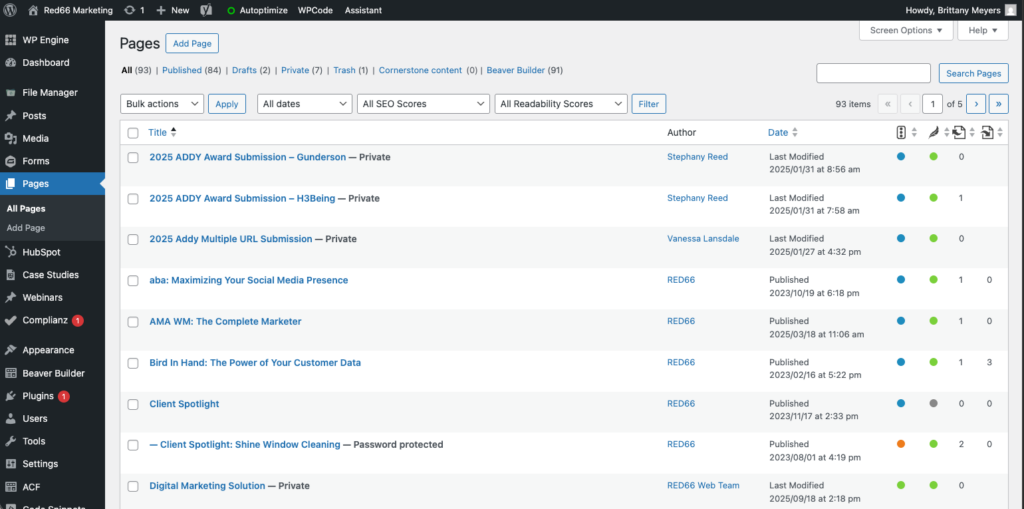The width and height of the screenshot is (1024, 509).
Task: Expand the All SEO Scores filter
Action: (x=422, y=104)
